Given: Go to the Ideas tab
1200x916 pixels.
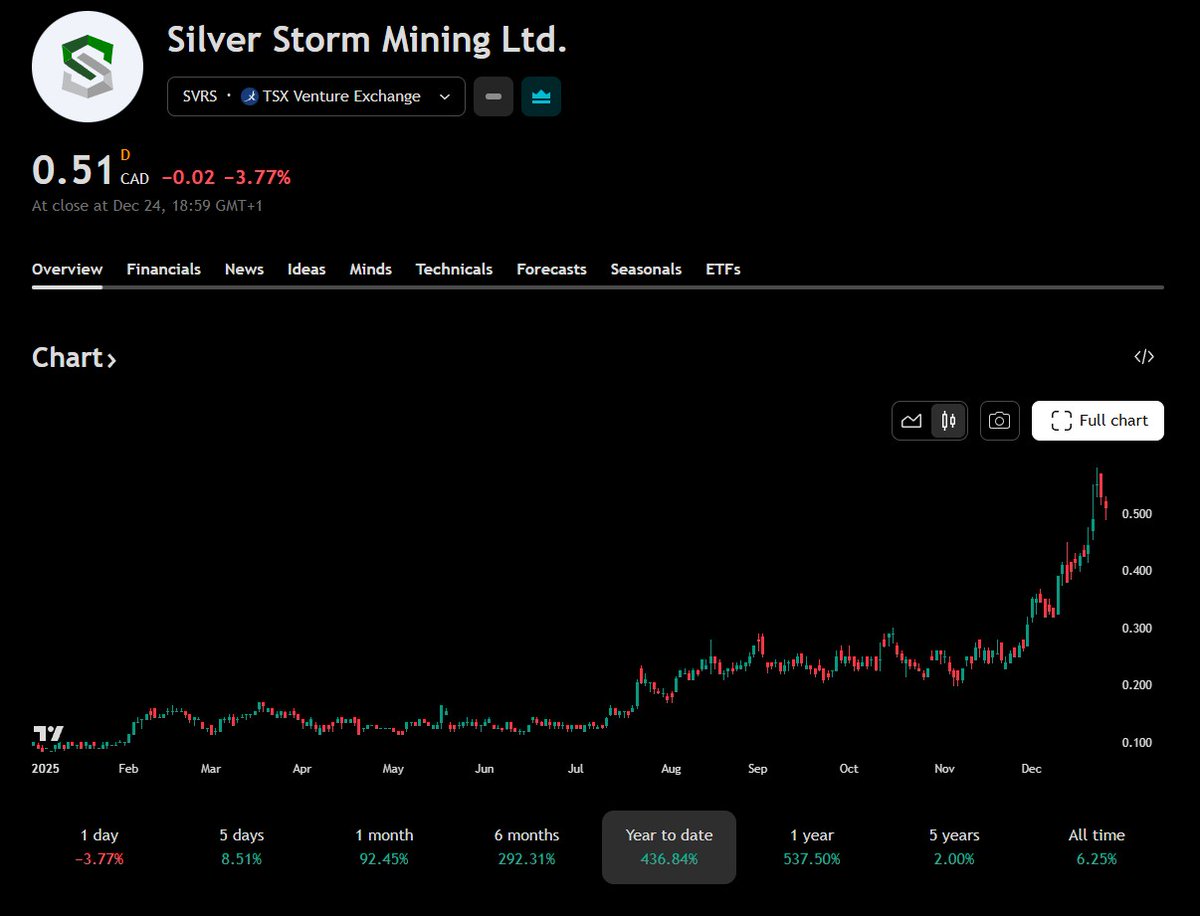Looking at the screenshot, I should (x=306, y=269).
